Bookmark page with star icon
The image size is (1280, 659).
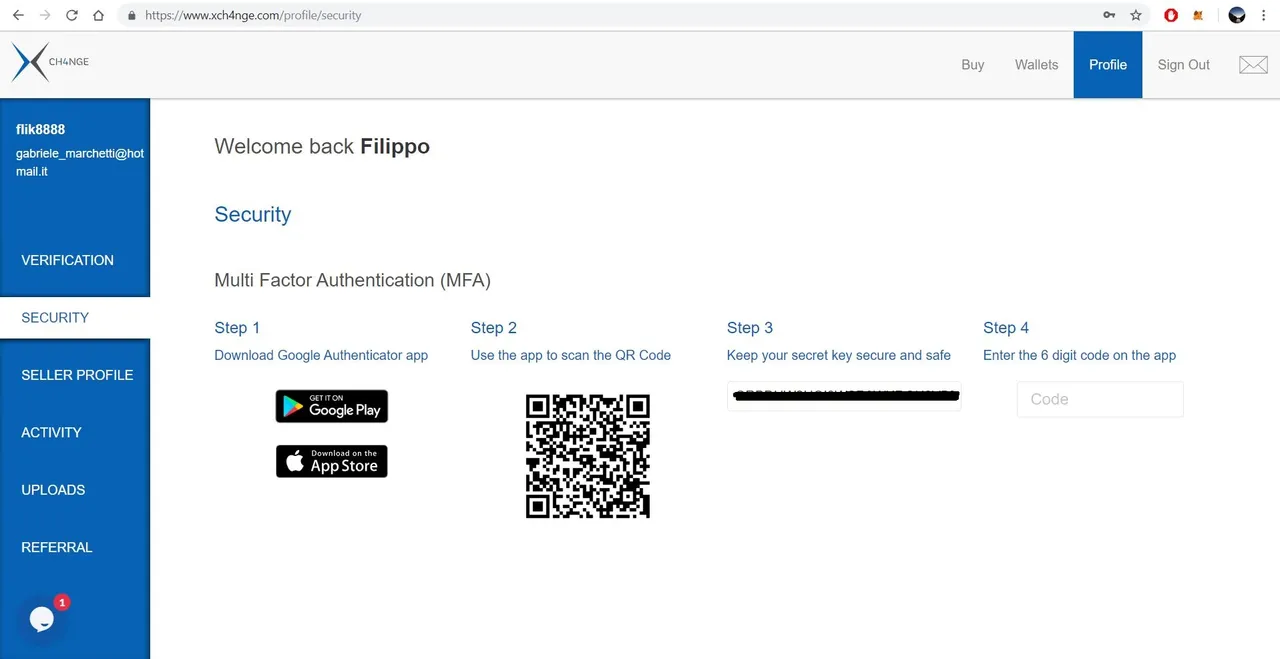click(x=1136, y=15)
